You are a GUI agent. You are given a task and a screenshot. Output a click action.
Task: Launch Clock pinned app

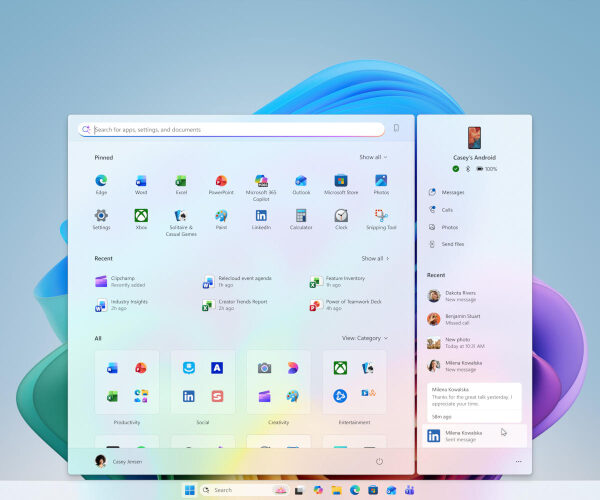[341, 219]
